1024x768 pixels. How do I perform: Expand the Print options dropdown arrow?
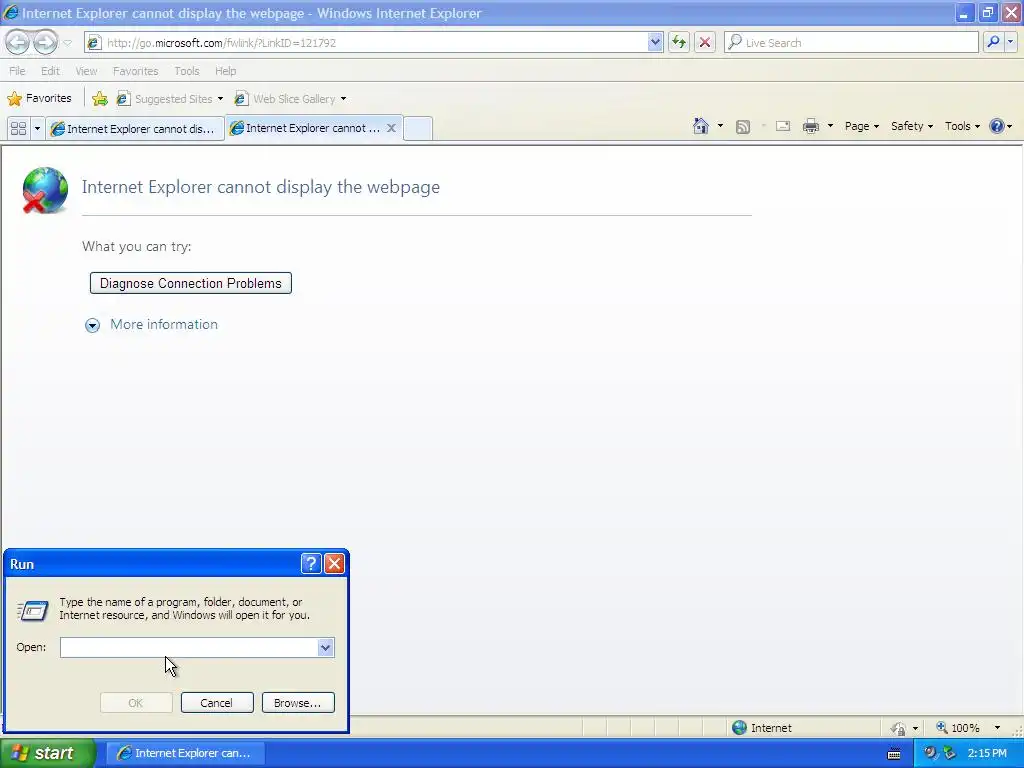(x=830, y=126)
